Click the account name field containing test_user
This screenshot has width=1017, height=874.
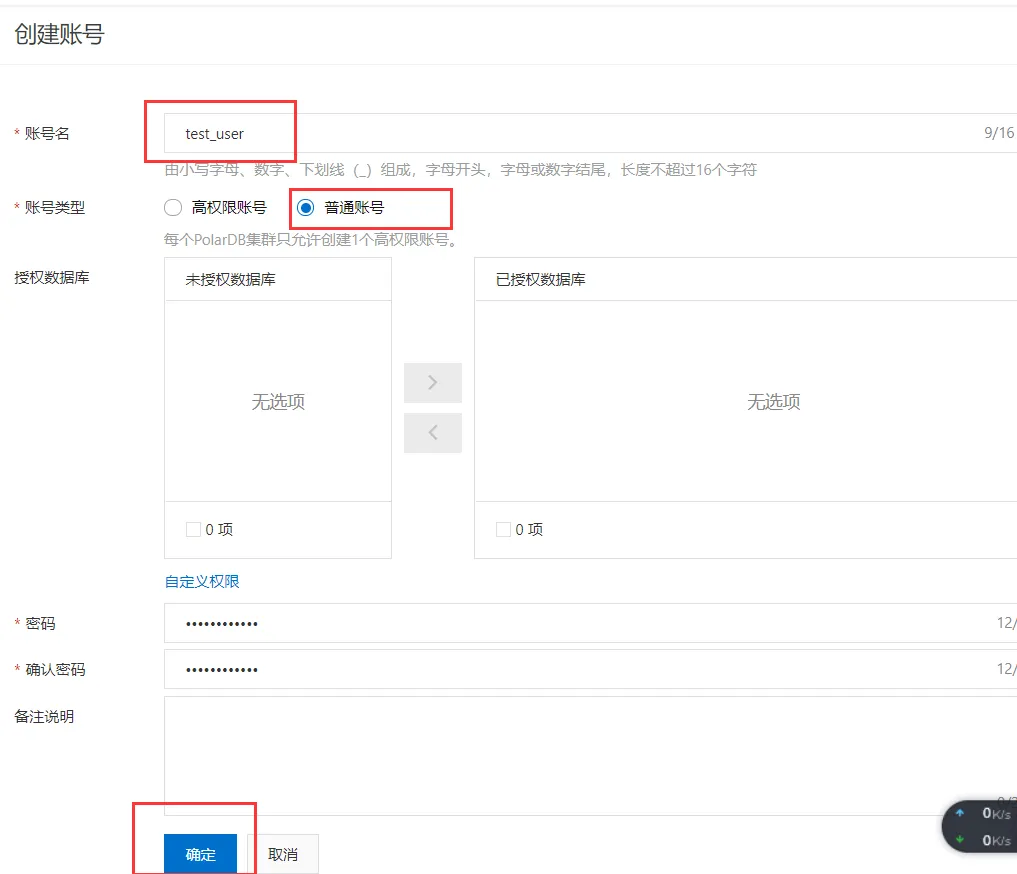[x=590, y=133]
